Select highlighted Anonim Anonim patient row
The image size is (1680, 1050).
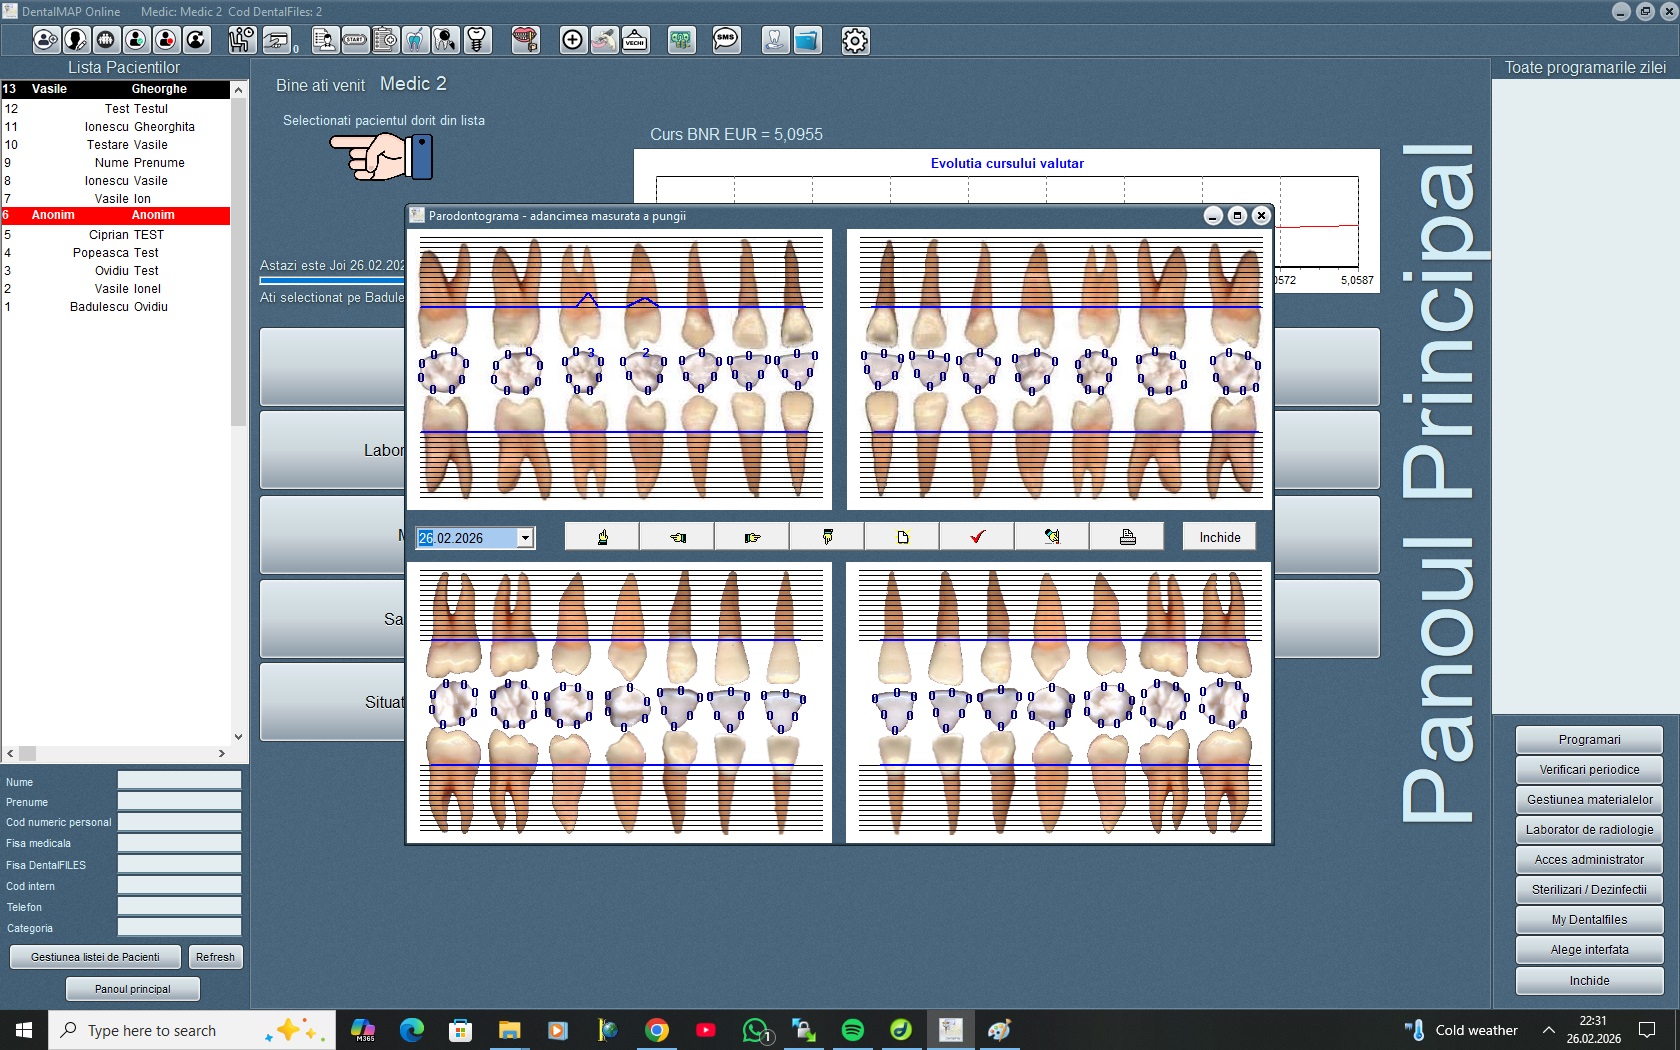point(115,215)
